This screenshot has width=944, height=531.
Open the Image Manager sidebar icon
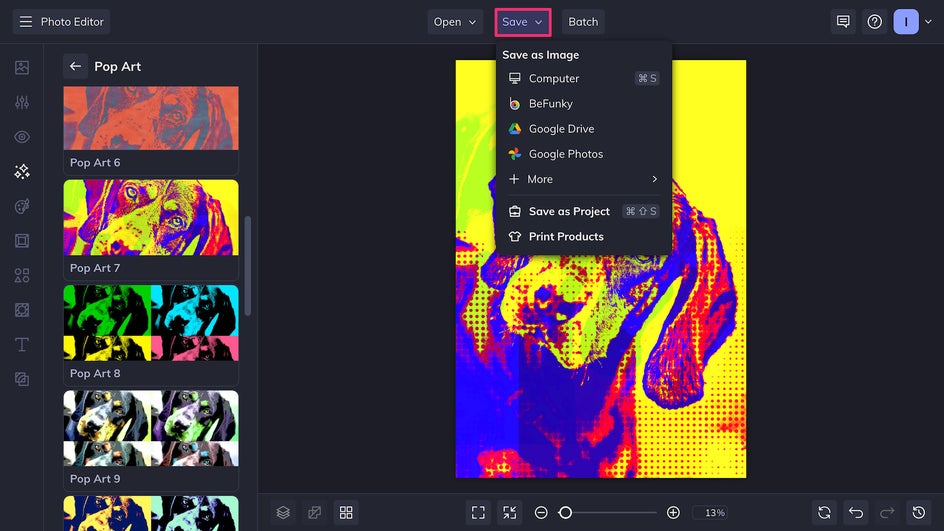[x=22, y=67]
